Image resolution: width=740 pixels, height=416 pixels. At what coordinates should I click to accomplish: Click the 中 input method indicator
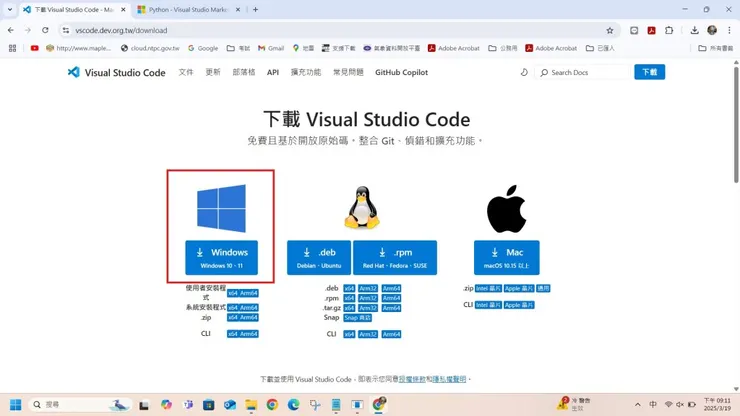[653, 405]
